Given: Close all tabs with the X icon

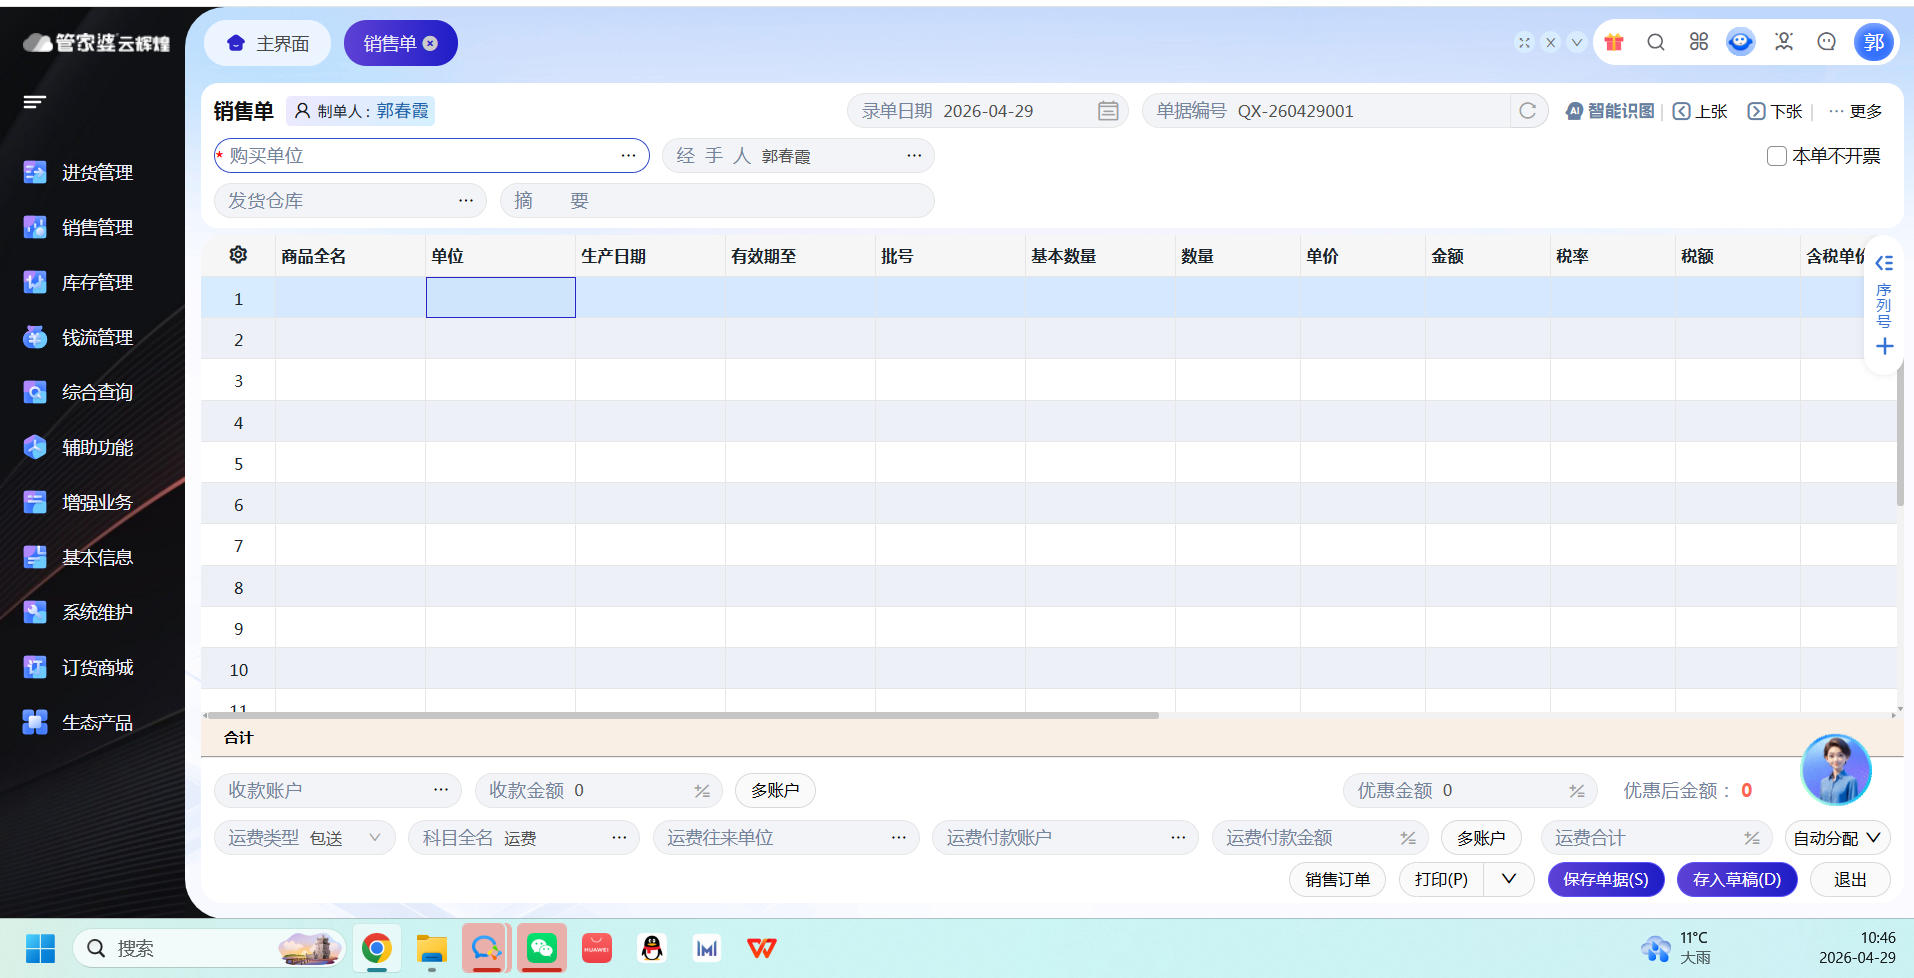Looking at the screenshot, I should (x=1551, y=42).
